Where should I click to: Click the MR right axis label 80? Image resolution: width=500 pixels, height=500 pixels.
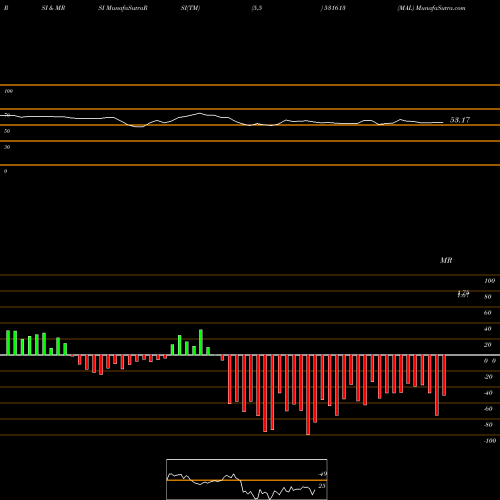(488, 297)
